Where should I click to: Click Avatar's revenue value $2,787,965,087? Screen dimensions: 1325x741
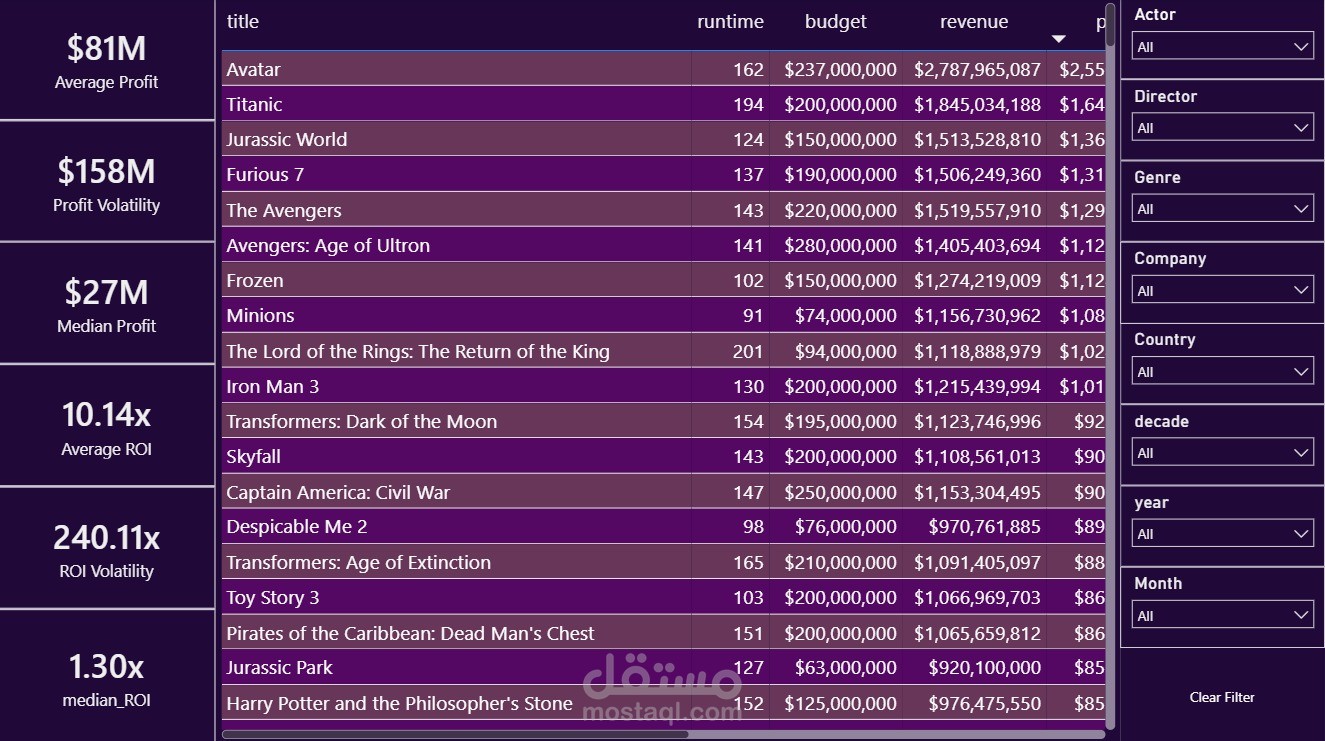(977, 69)
